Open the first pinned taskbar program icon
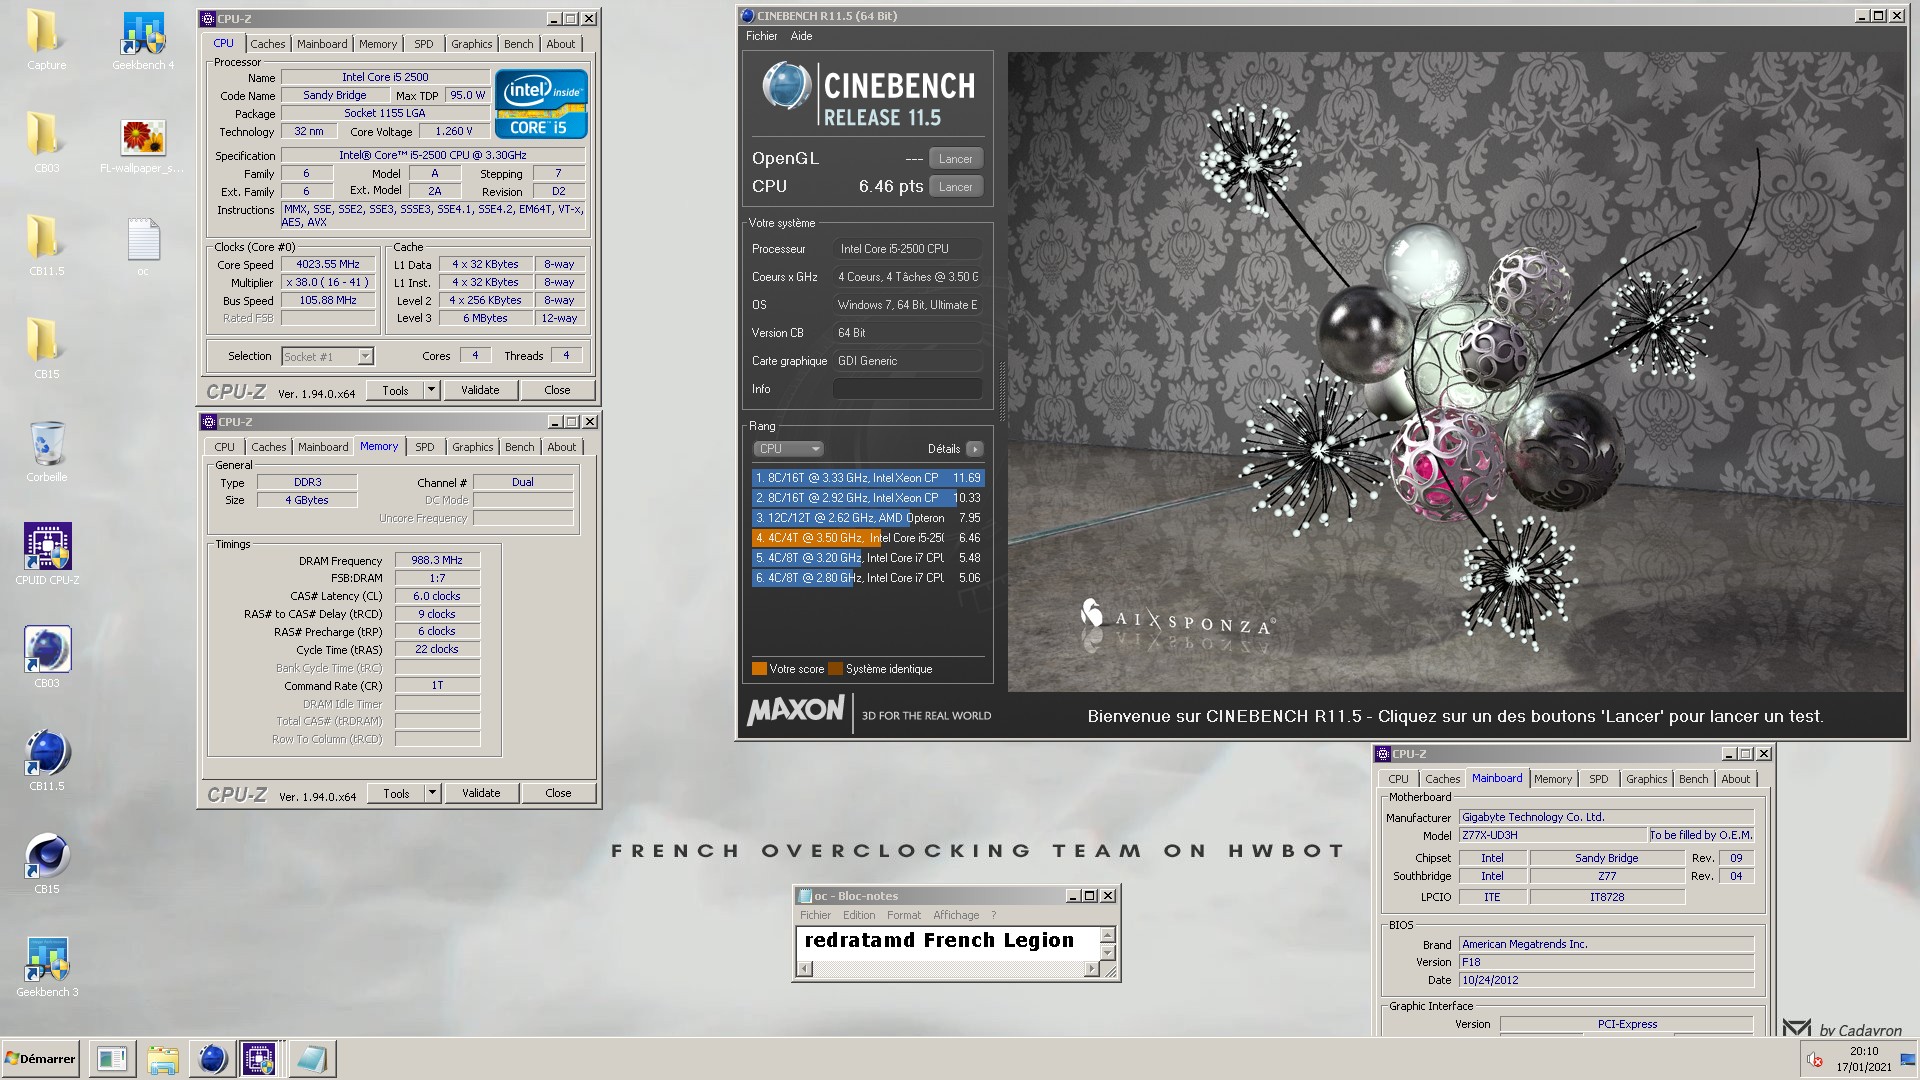The height and width of the screenshot is (1080, 1920). [x=111, y=1059]
